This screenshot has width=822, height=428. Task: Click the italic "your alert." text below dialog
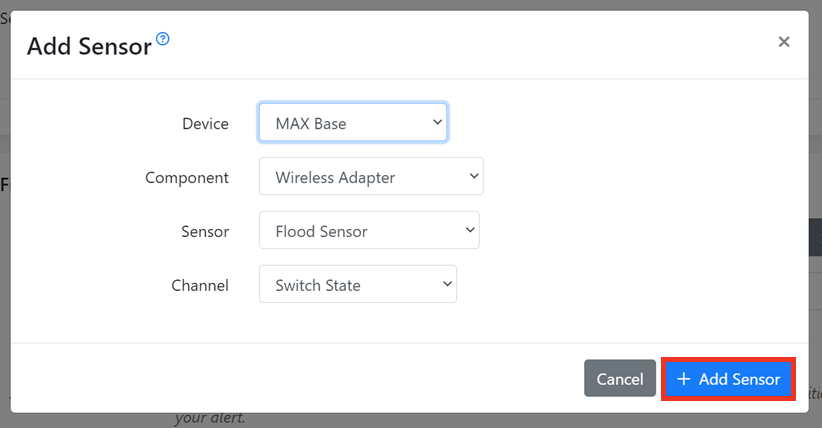210,418
